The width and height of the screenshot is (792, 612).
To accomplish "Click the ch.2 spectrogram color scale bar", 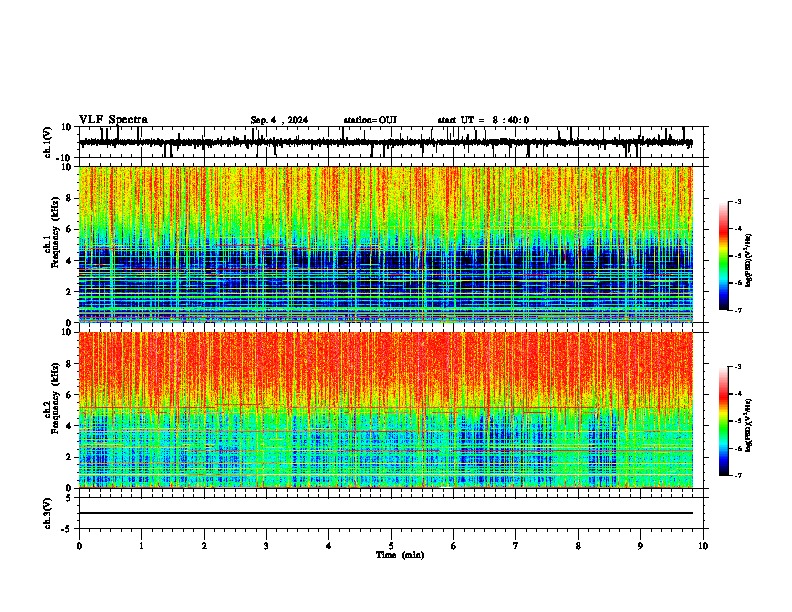I will pyautogui.click(x=724, y=421).
